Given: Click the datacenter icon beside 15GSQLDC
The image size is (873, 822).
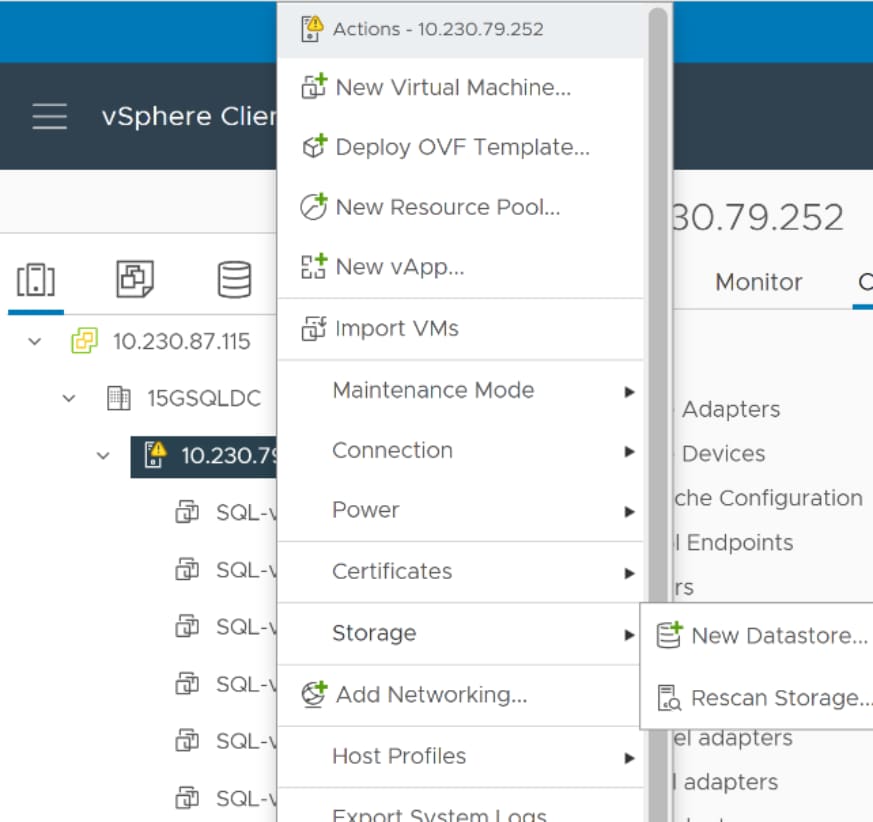Looking at the screenshot, I should (119, 398).
